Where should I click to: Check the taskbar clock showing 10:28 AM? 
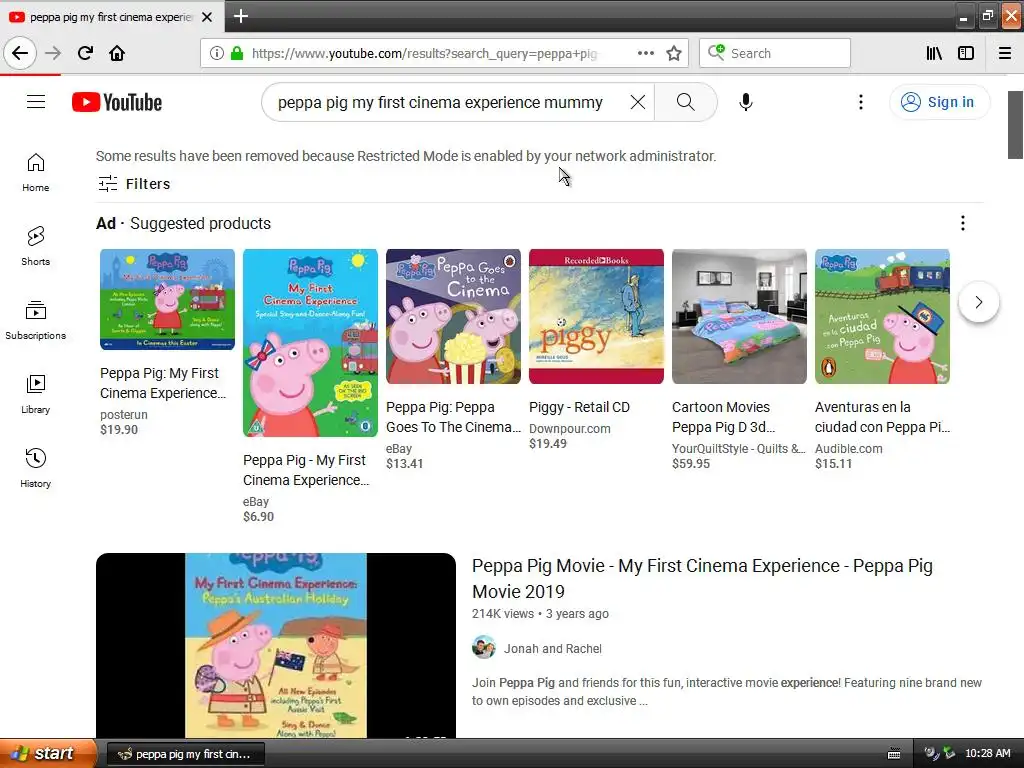tap(987, 754)
